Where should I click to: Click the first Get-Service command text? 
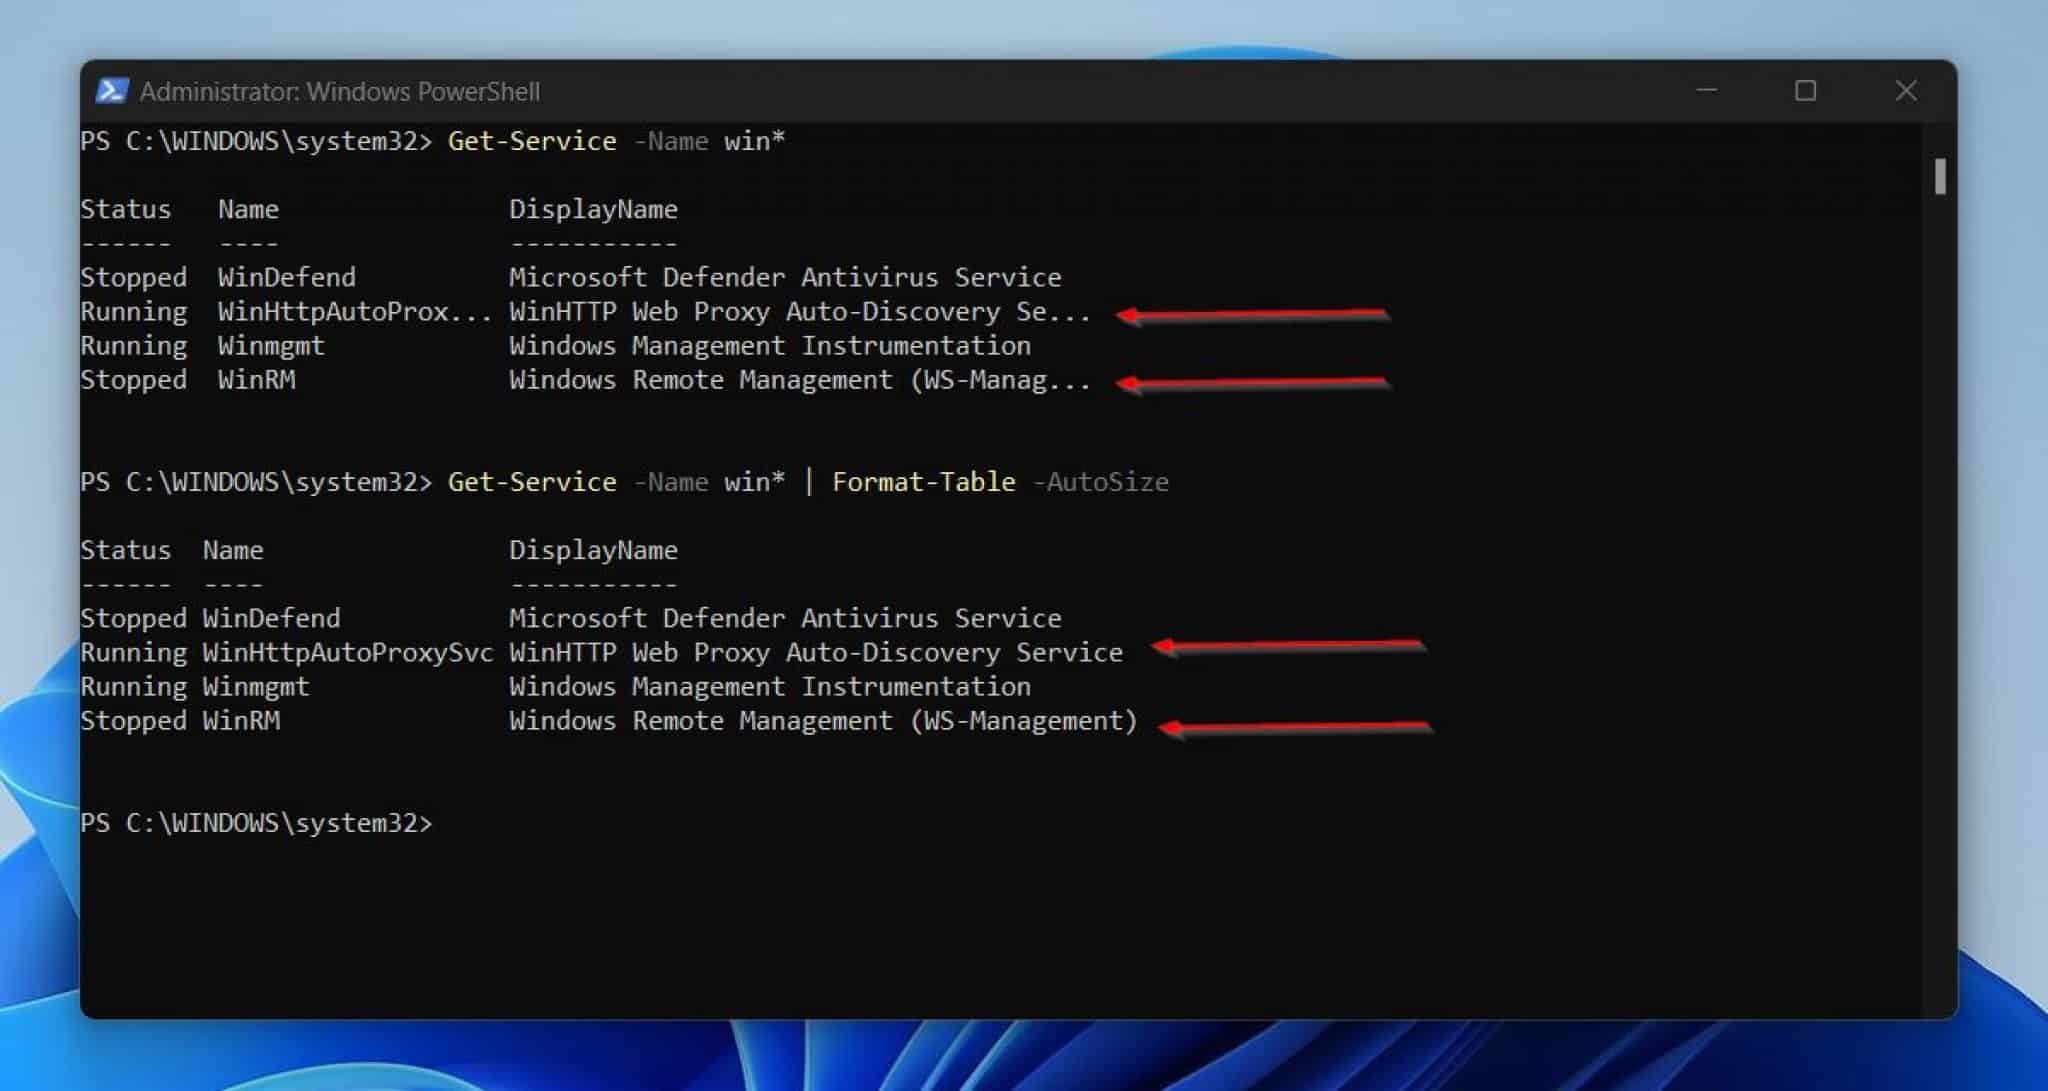pos(532,141)
